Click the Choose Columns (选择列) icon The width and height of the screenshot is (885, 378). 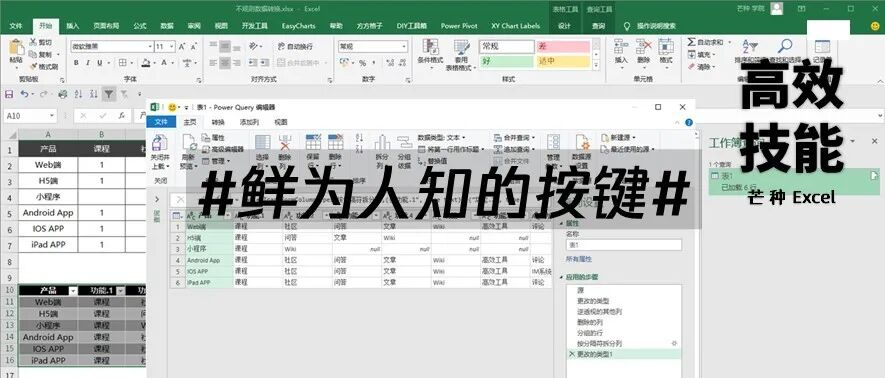tap(262, 142)
